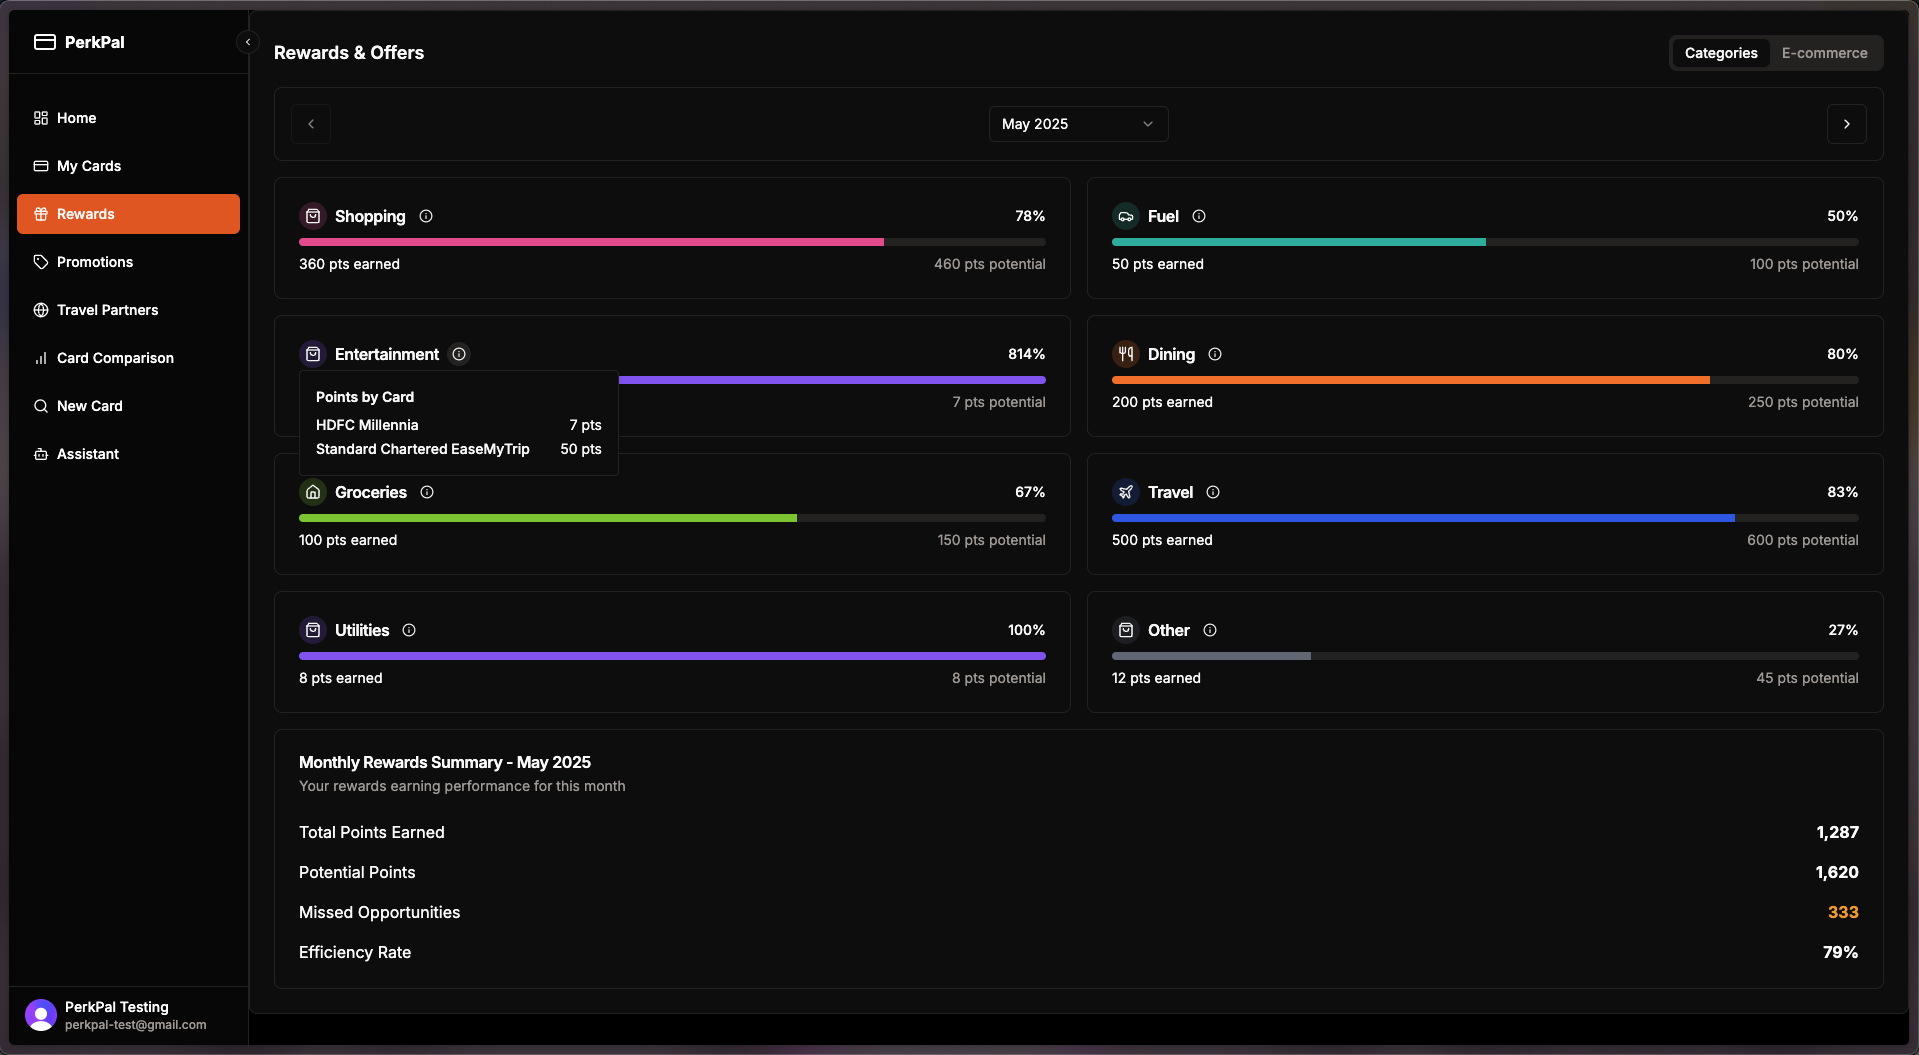This screenshot has height=1055, width=1919.
Task: Click the Dining progress bar
Action: [x=1485, y=380]
